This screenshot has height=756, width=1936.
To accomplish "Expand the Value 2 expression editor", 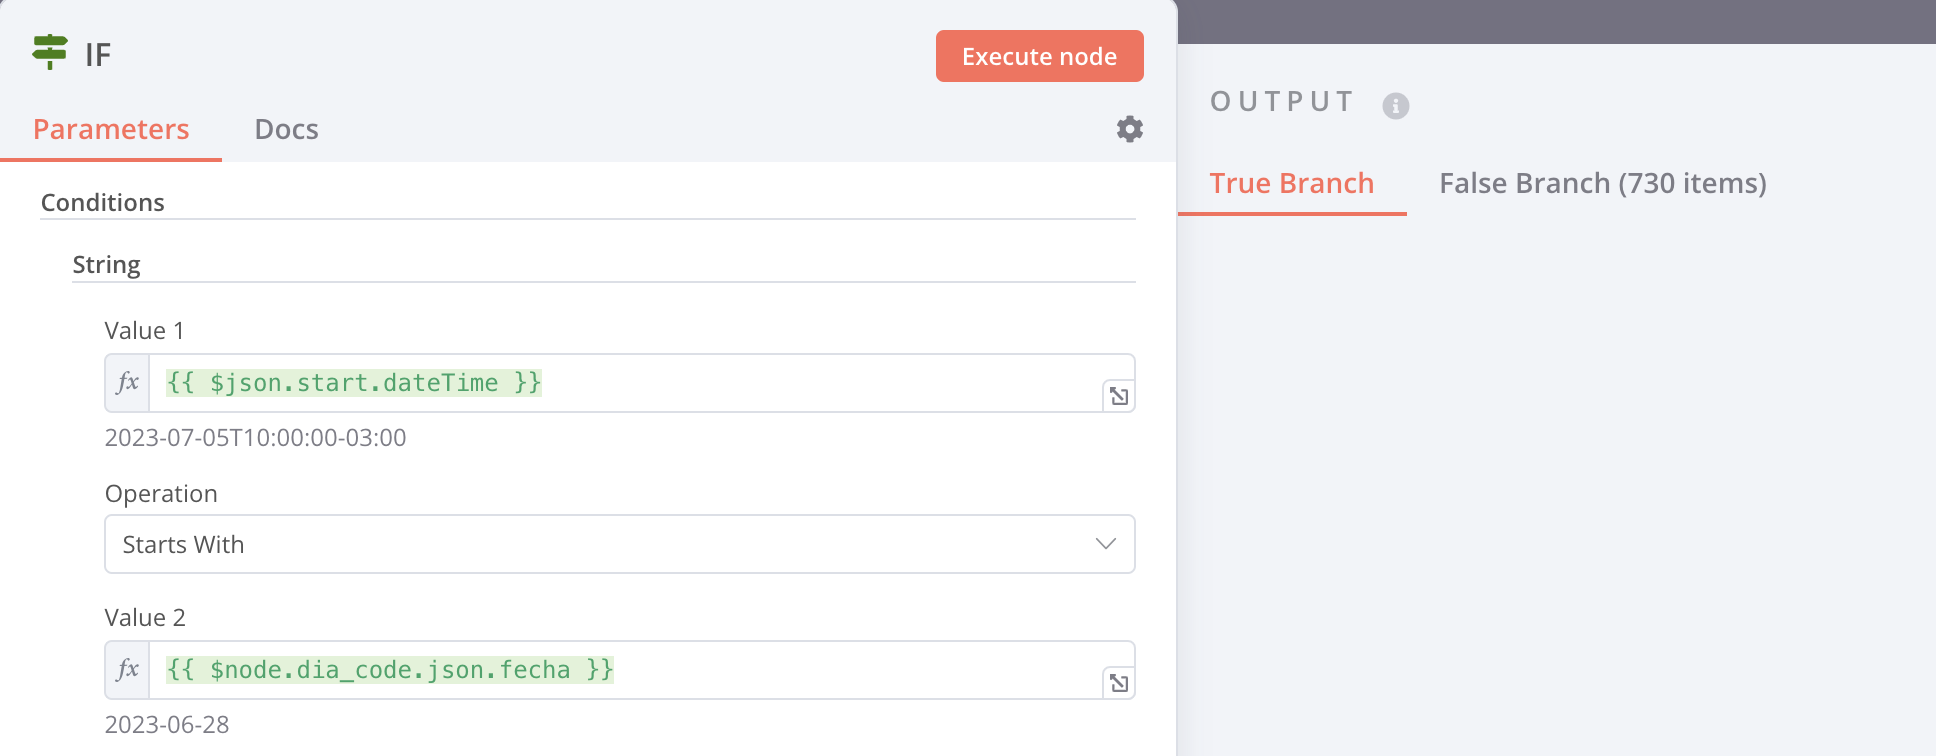I will click(x=1119, y=683).
